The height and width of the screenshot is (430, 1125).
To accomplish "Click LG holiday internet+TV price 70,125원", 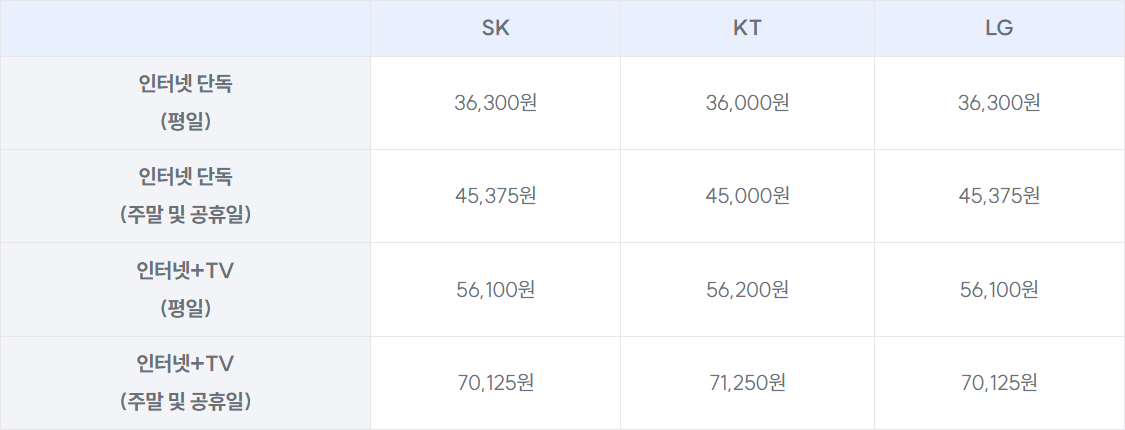I will click(999, 383).
